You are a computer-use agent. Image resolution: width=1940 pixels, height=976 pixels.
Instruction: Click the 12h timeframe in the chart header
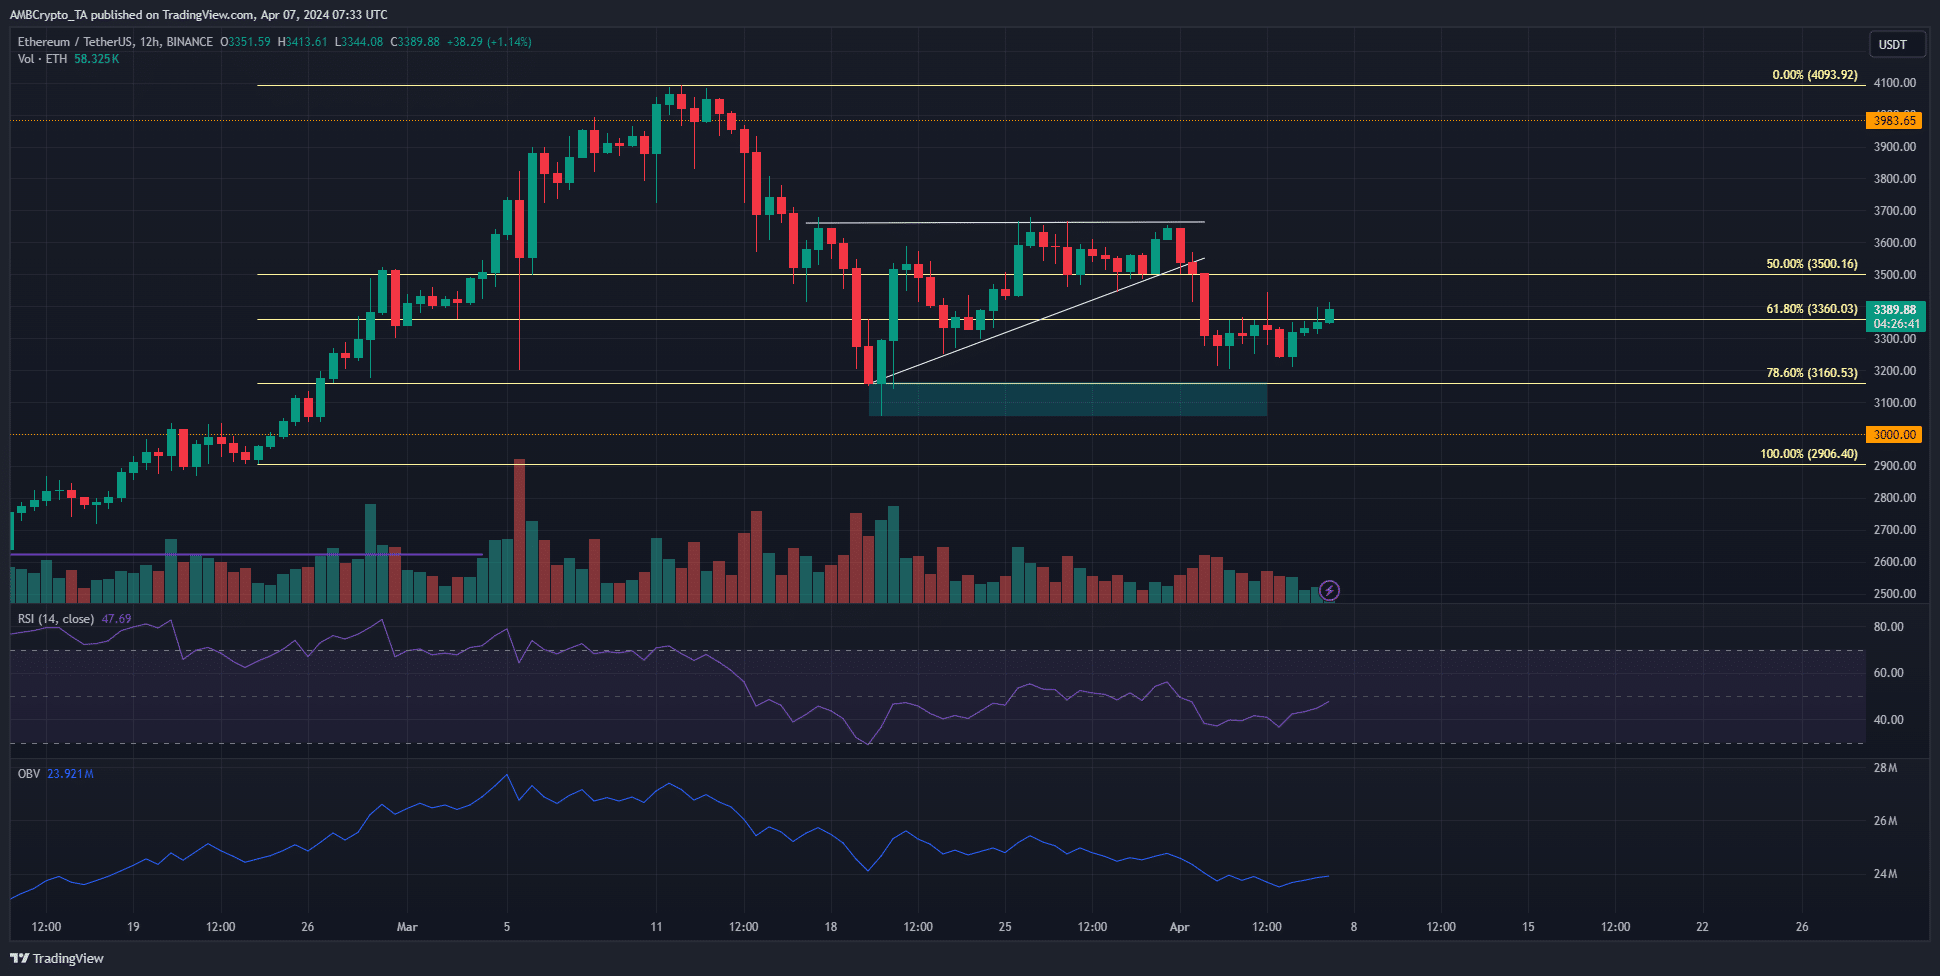pyautogui.click(x=150, y=42)
